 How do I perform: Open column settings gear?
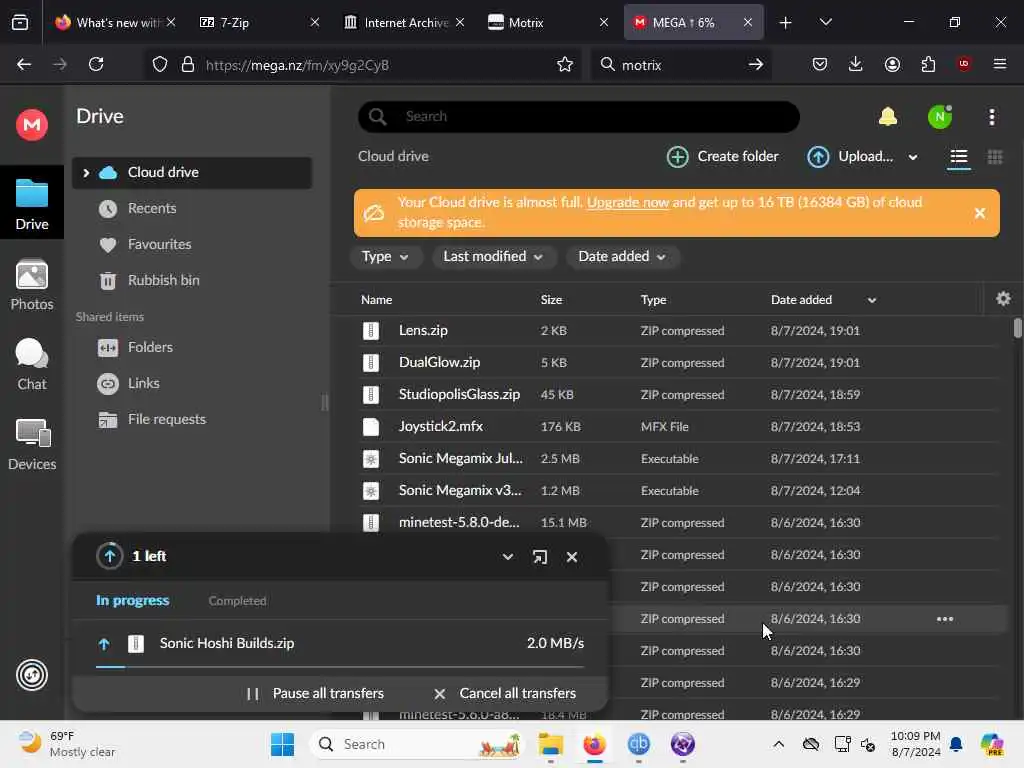click(1003, 299)
